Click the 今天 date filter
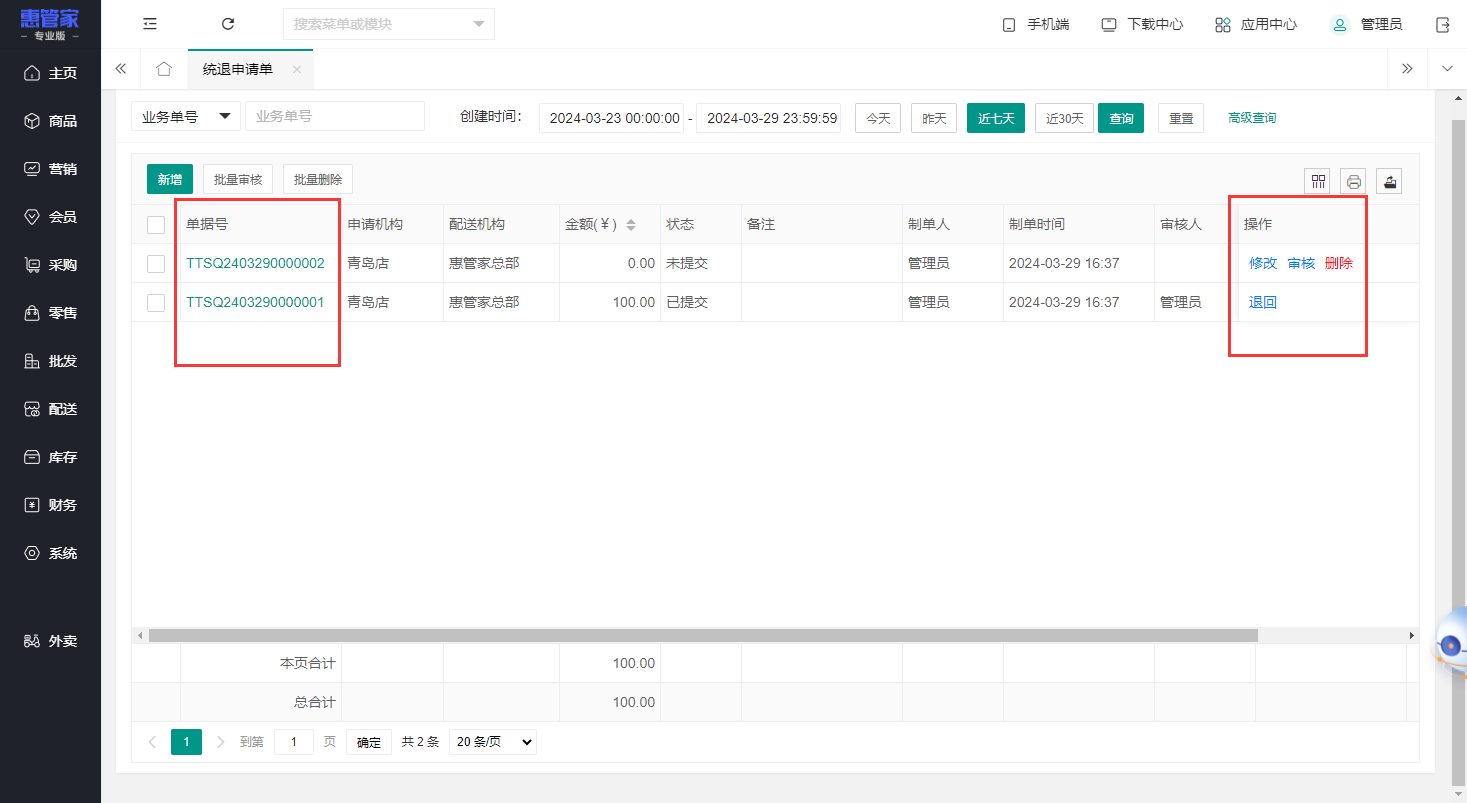 coord(878,118)
